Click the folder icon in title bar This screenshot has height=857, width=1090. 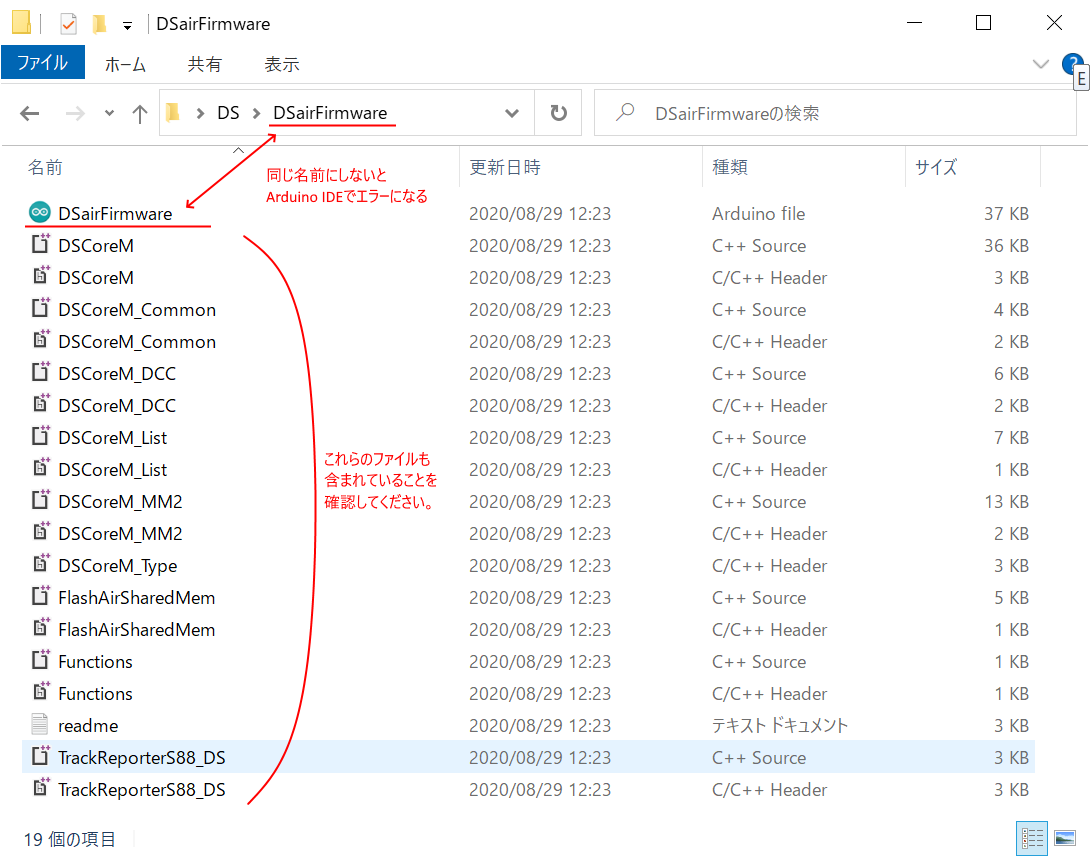[22, 23]
